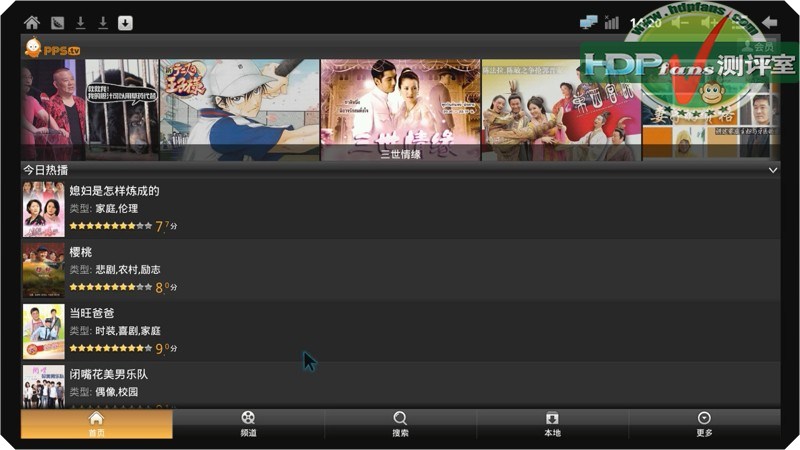Click genre text 时装,喜剧,家庭

pyautogui.click(x=128, y=331)
